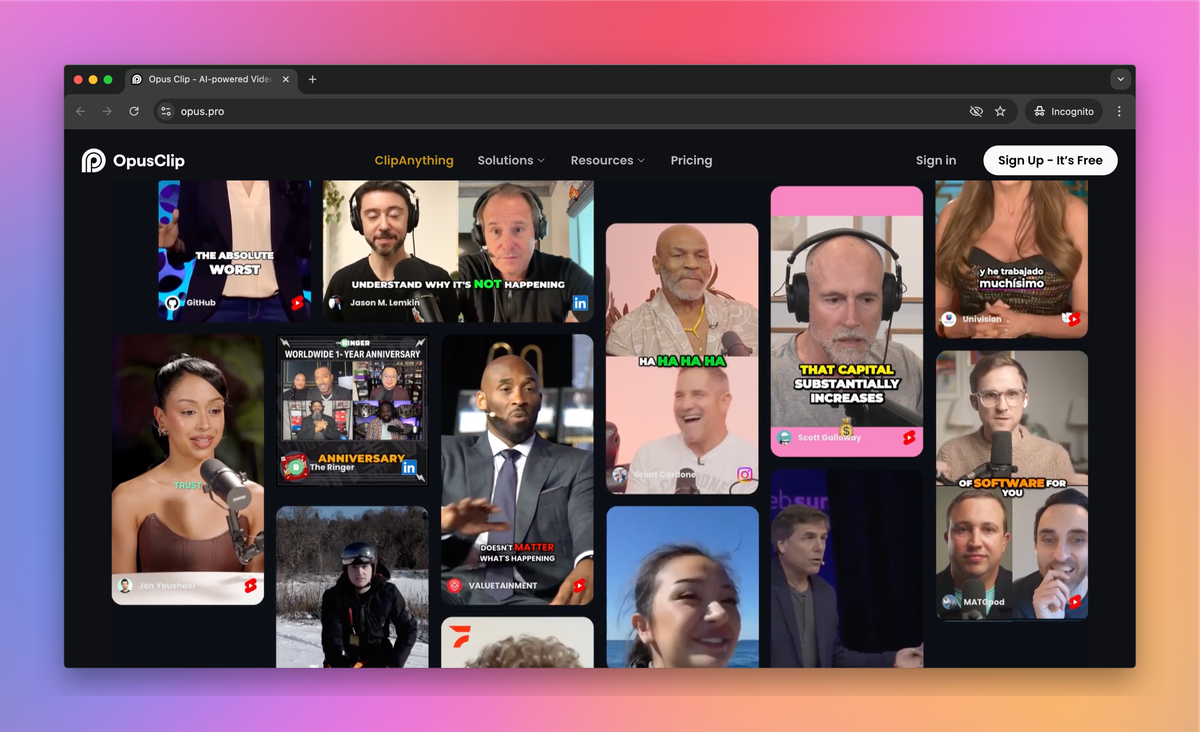Expand the Solutions dropdown menu
The height and width of the screenshot is (732, 1200).
[x=511, y=160]
